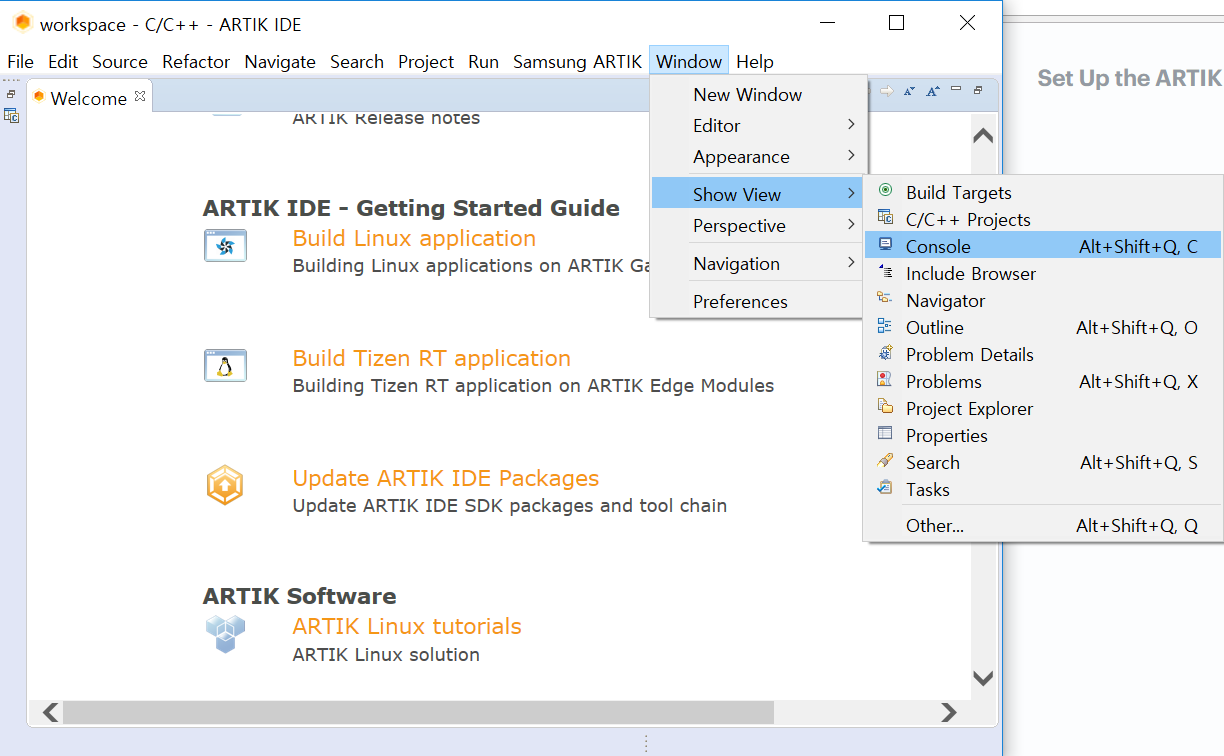Open the Edit menu

[x=63, y=61]
